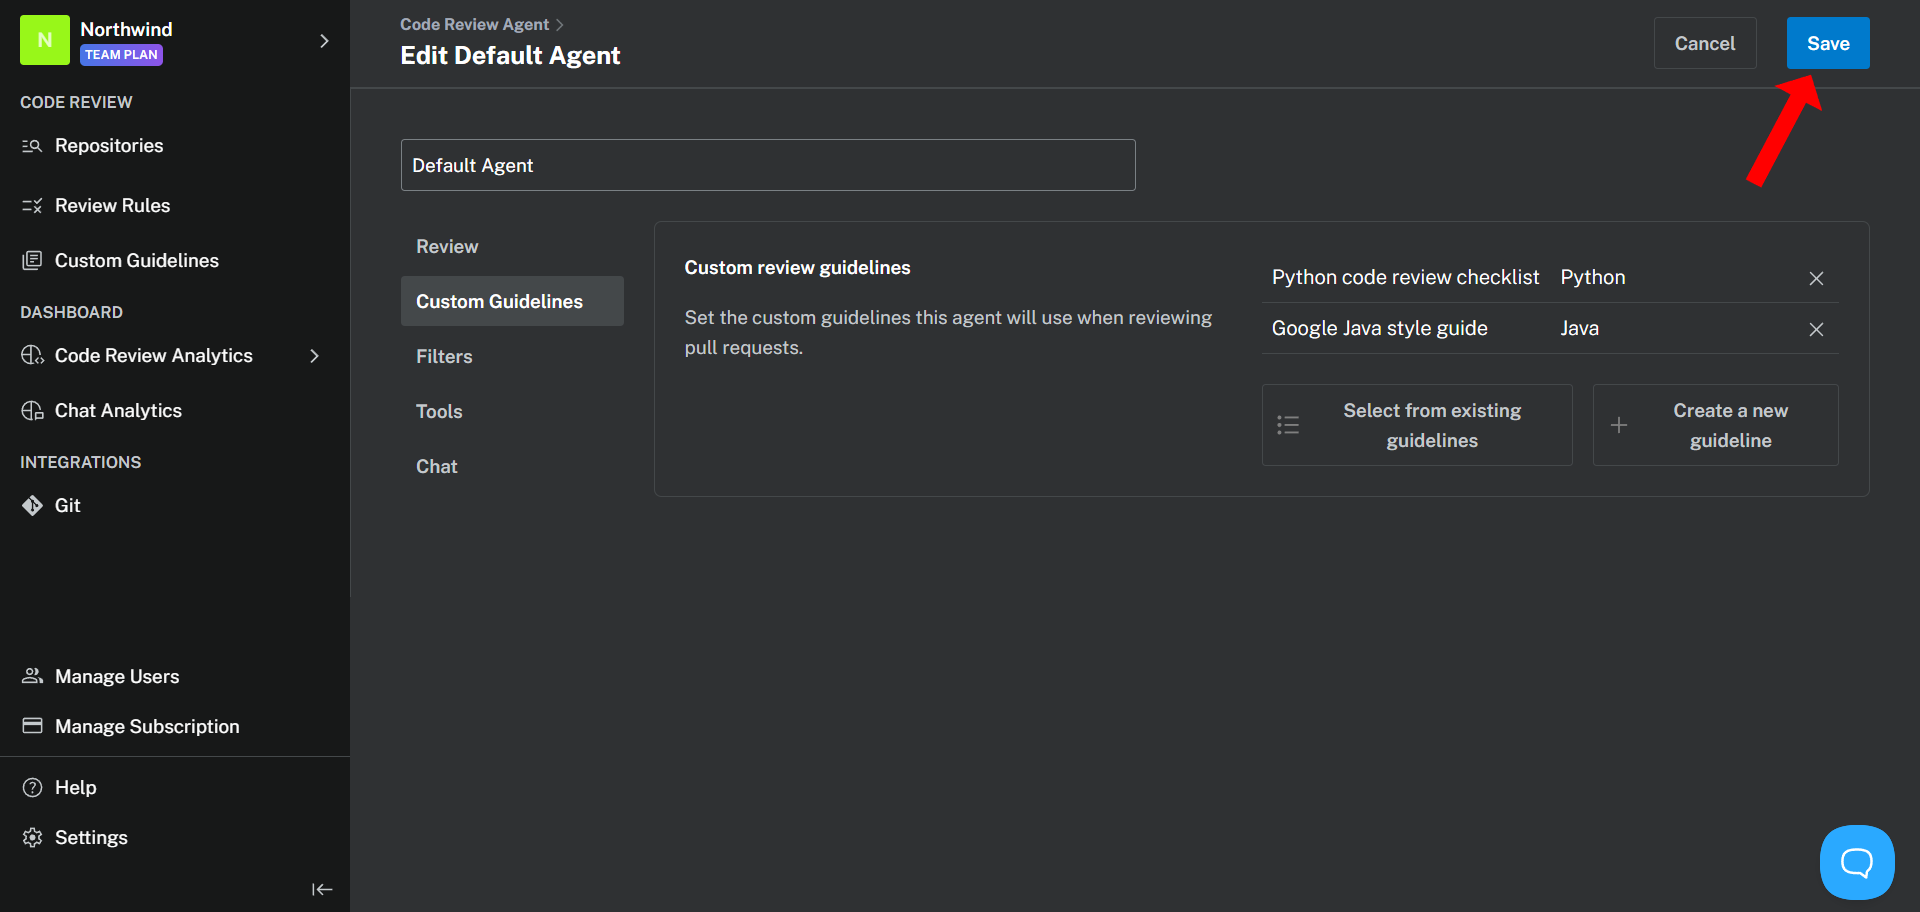The height and width of the screenshot is (912, 1920).
Task: Click the Help question mark icon
Action: pos(33,787)
